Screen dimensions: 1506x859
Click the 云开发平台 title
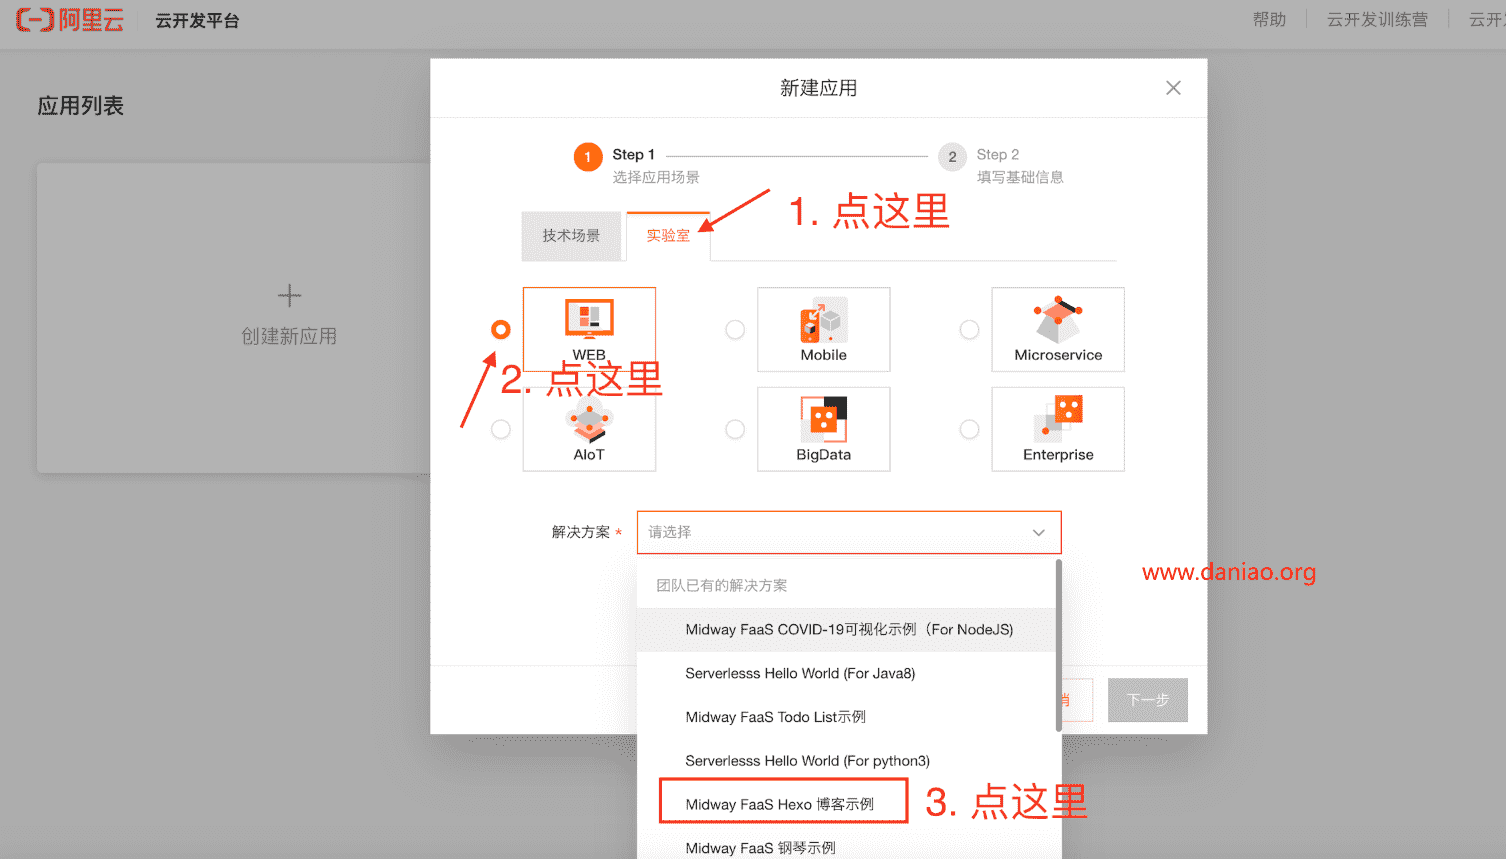click(197, 21)
